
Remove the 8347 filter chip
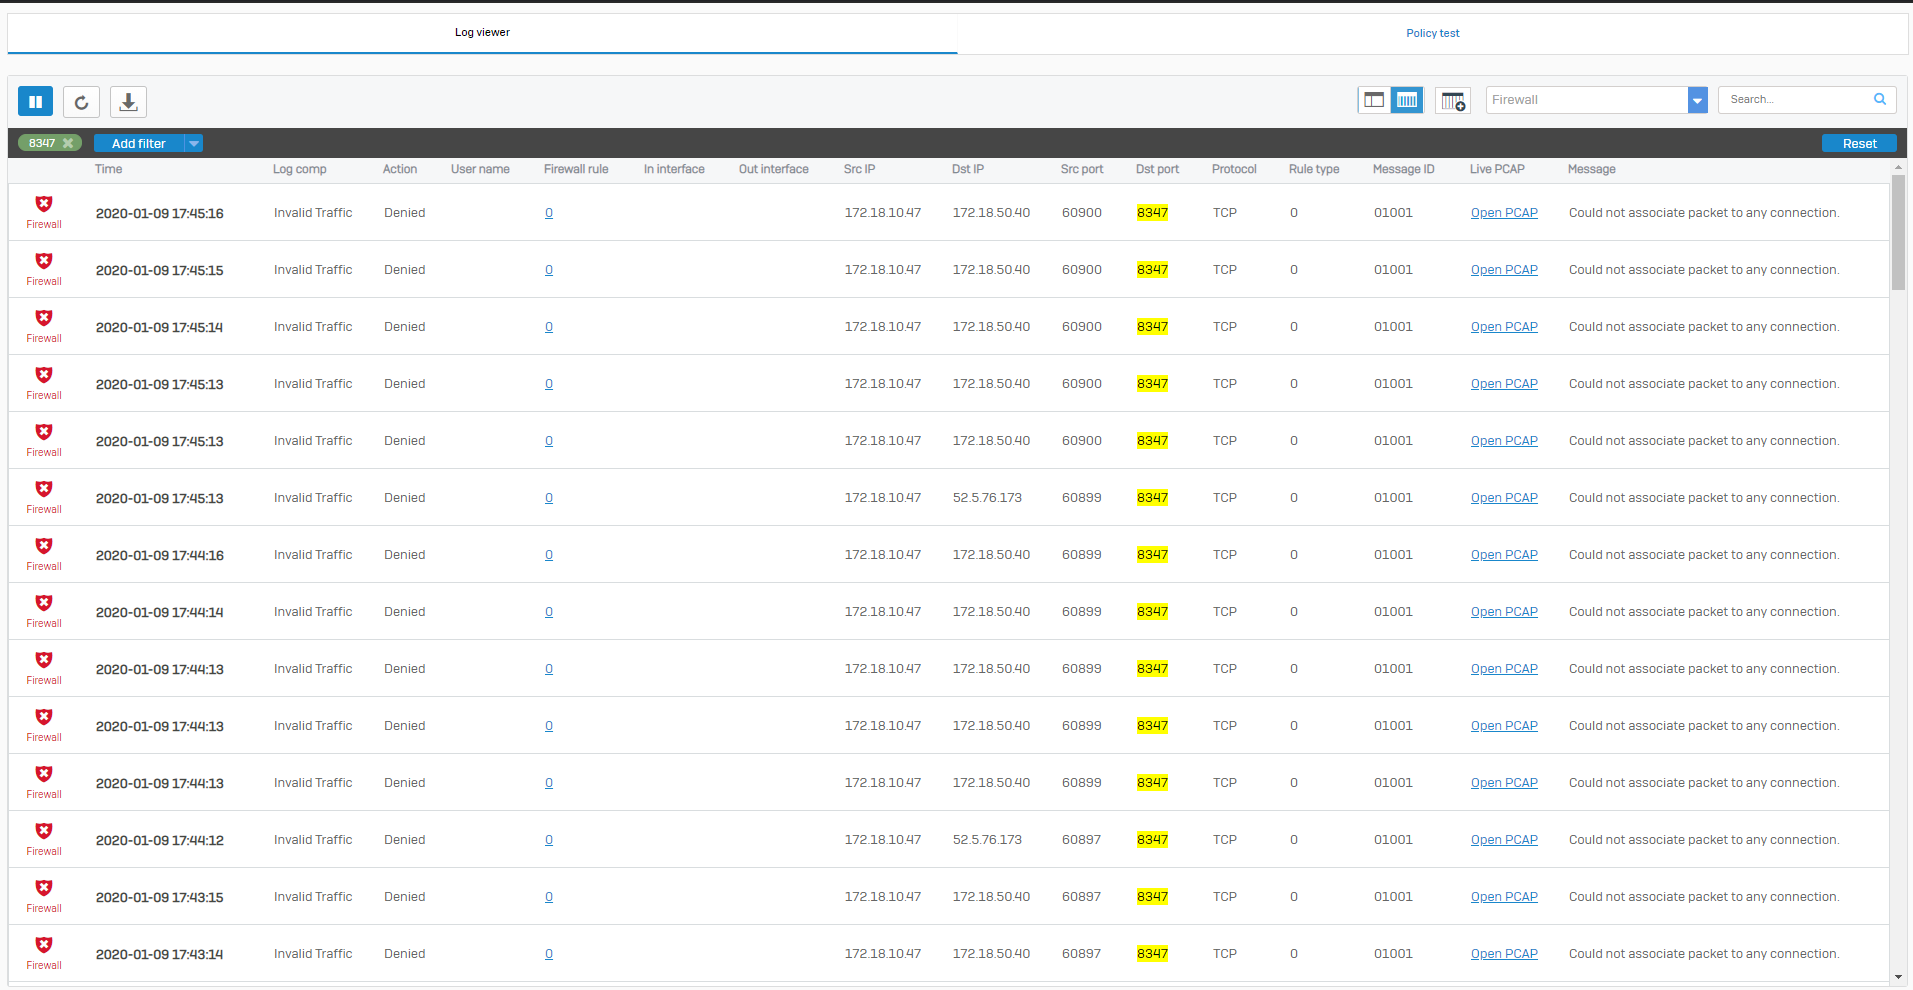68,143
